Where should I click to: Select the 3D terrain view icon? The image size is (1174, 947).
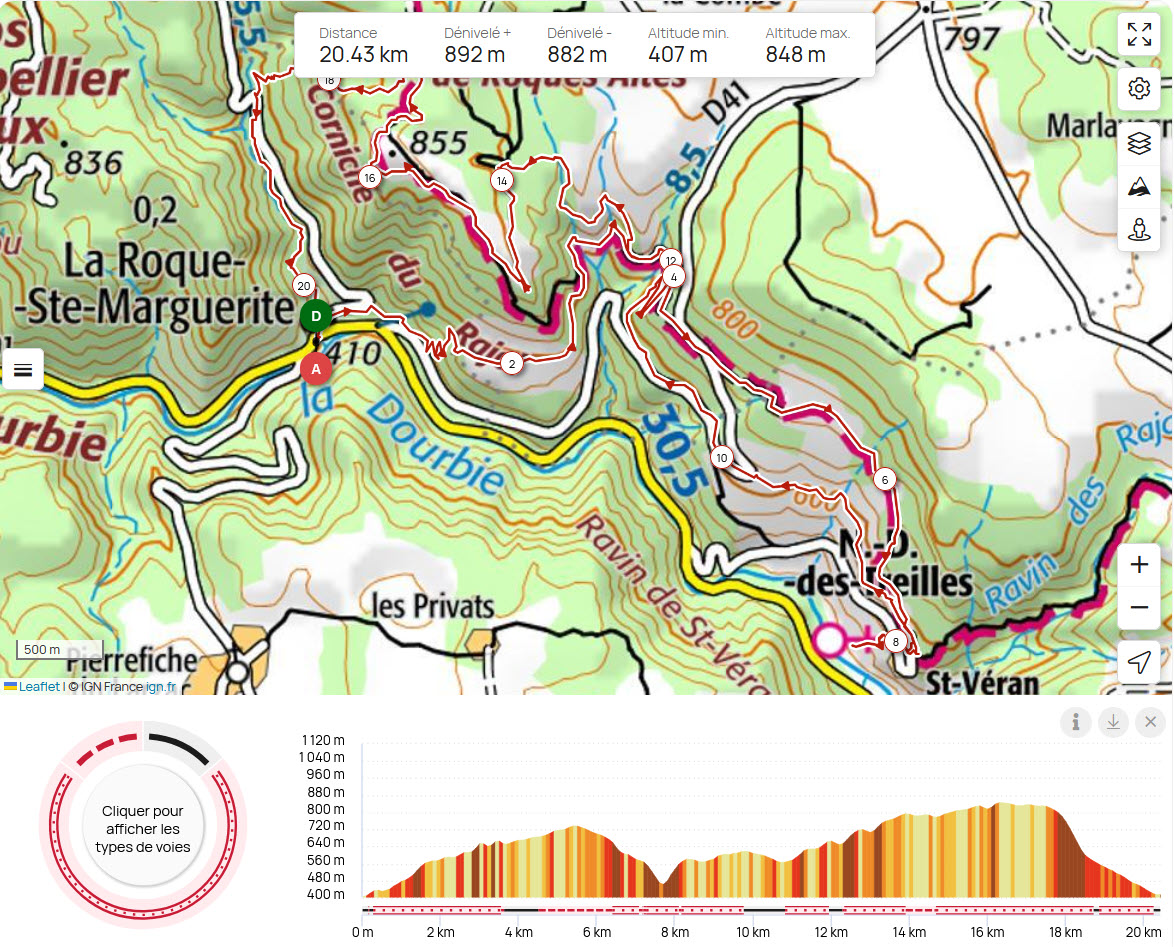1138,187
